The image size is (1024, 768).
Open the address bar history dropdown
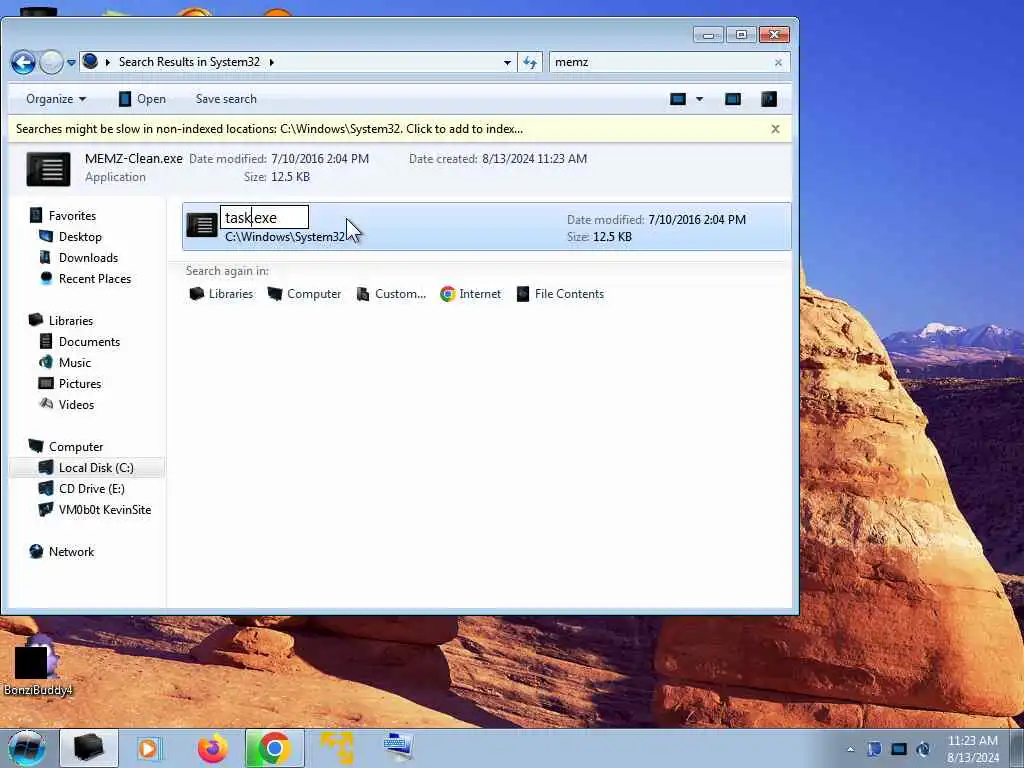click(x=507, y=63)
